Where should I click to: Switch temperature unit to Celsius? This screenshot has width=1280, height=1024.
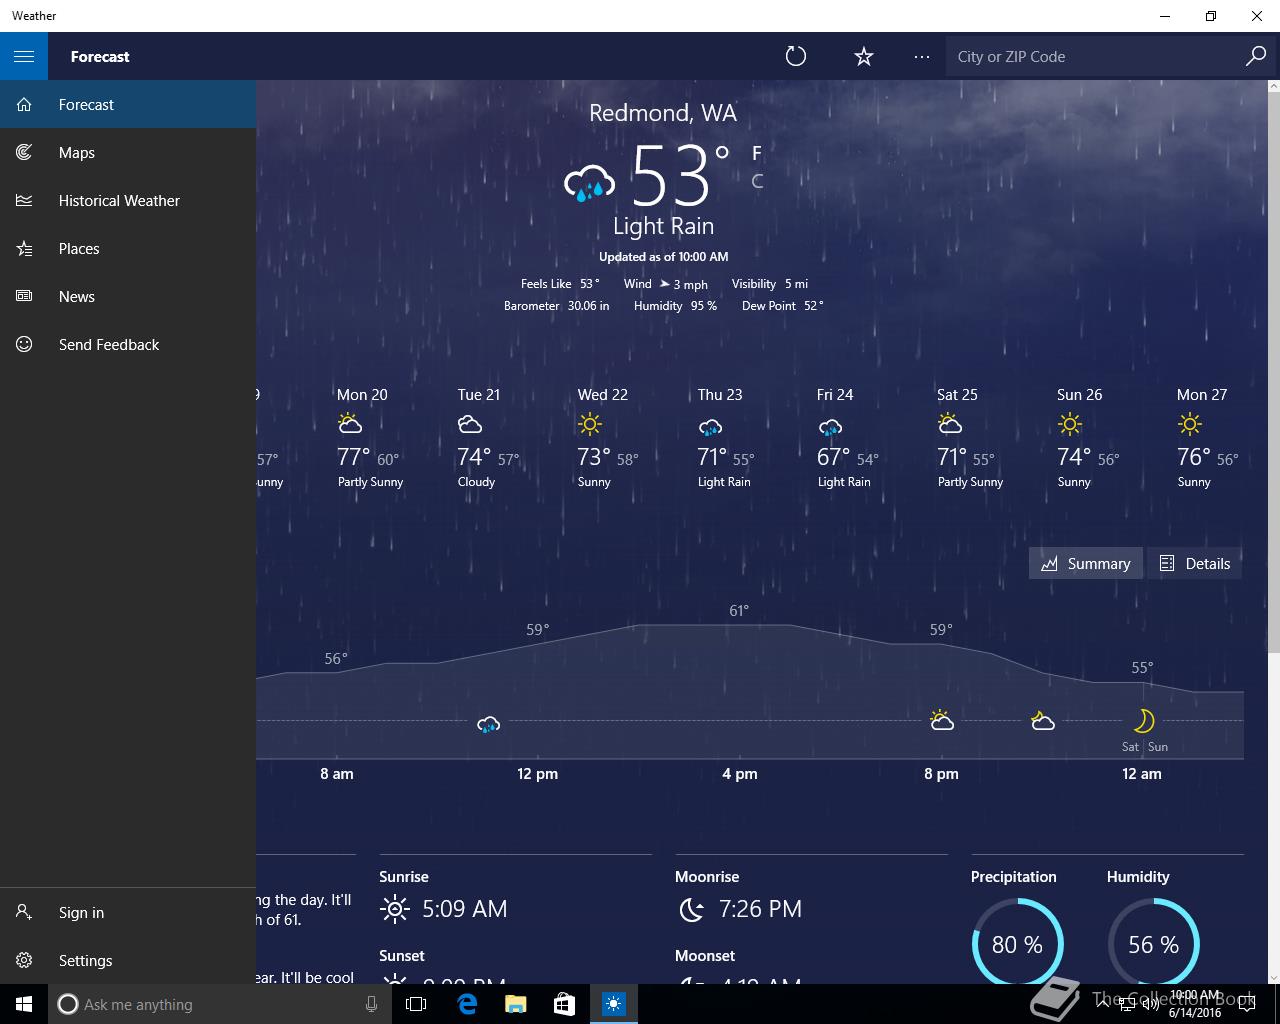pyautogui.click(x=757, y=181)
